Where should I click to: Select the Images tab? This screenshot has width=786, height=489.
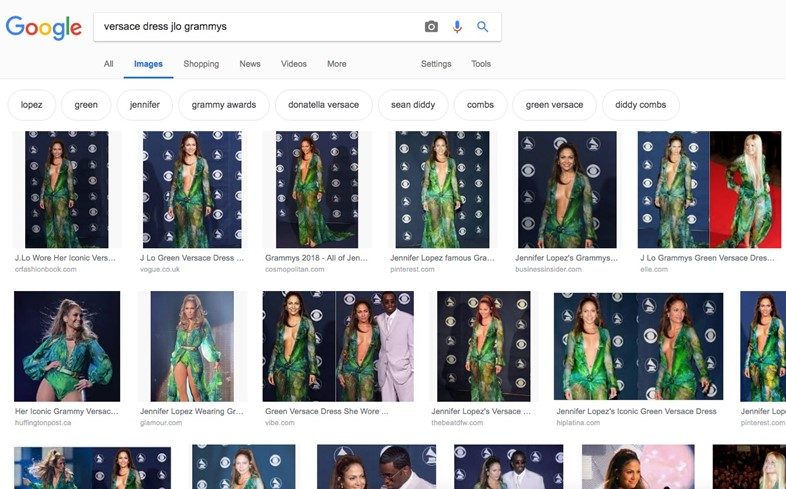[148, 64]
